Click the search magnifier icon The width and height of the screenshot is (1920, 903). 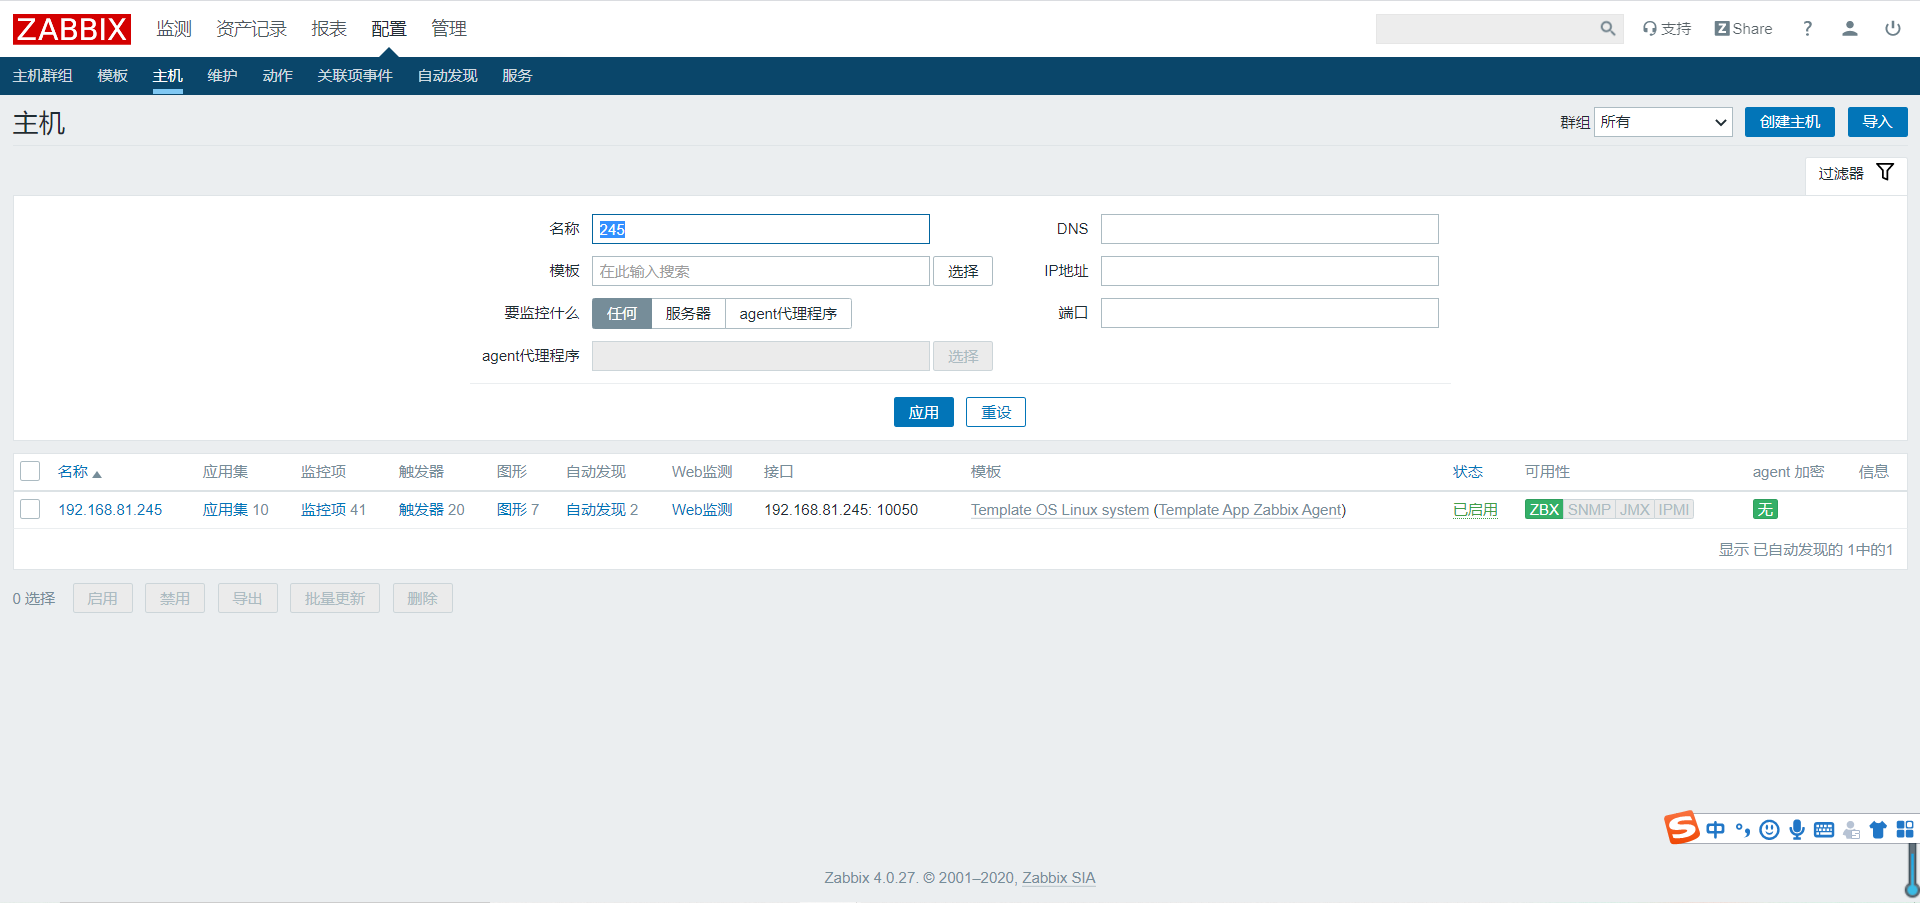click(1607, 29)
